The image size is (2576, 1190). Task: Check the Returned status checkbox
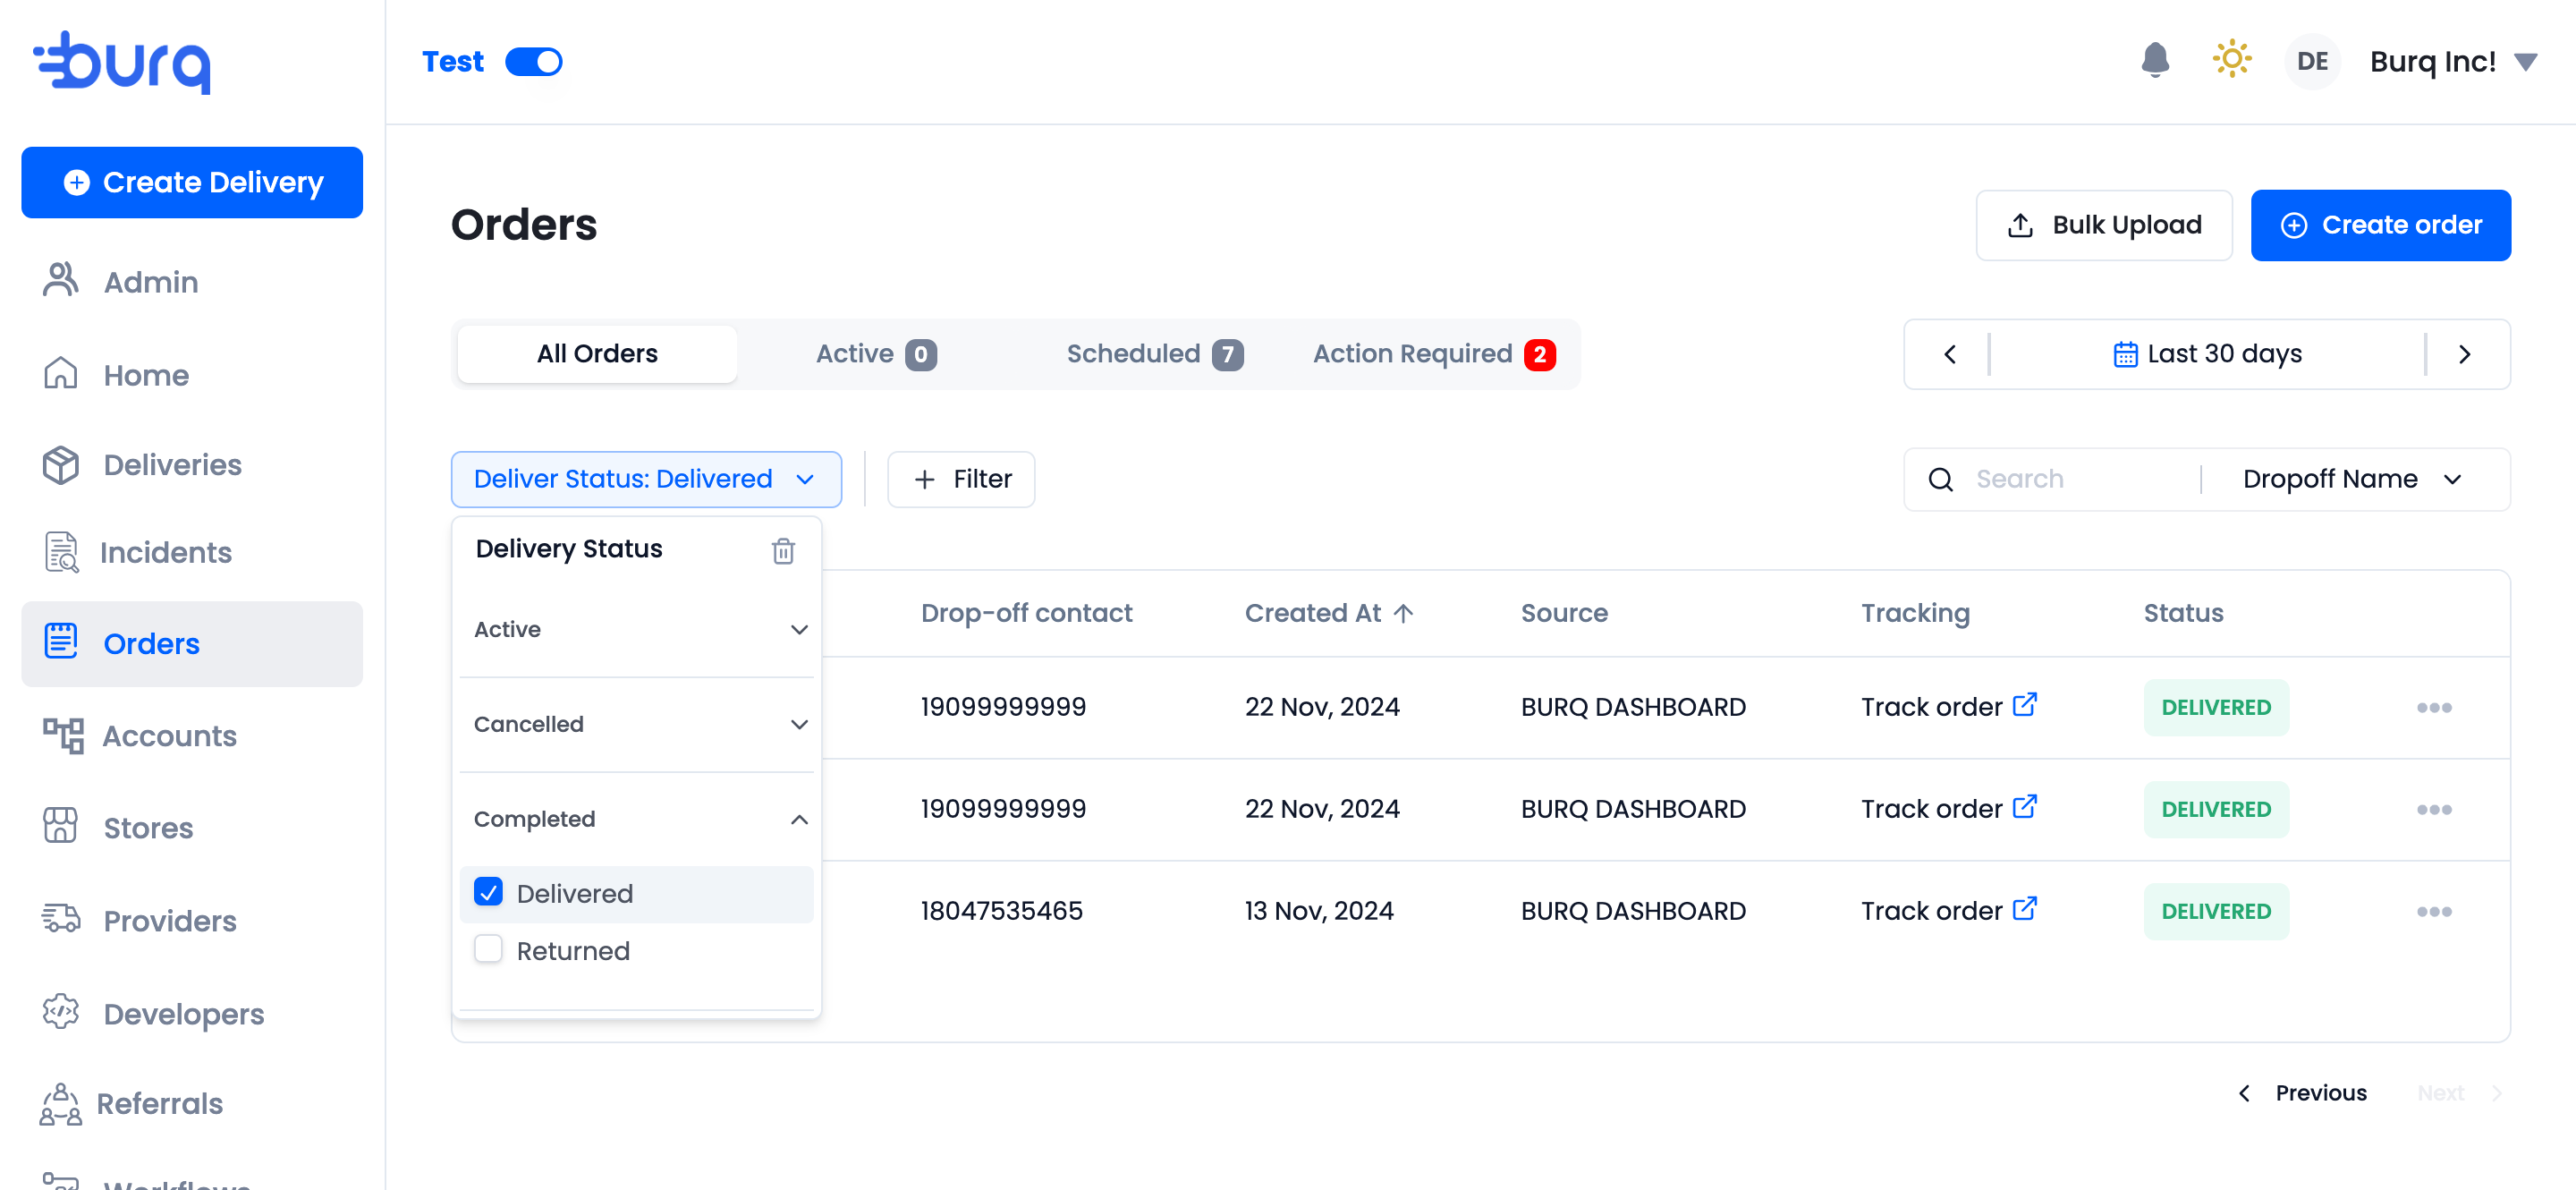pyautogui.click(x=489, y=949)
